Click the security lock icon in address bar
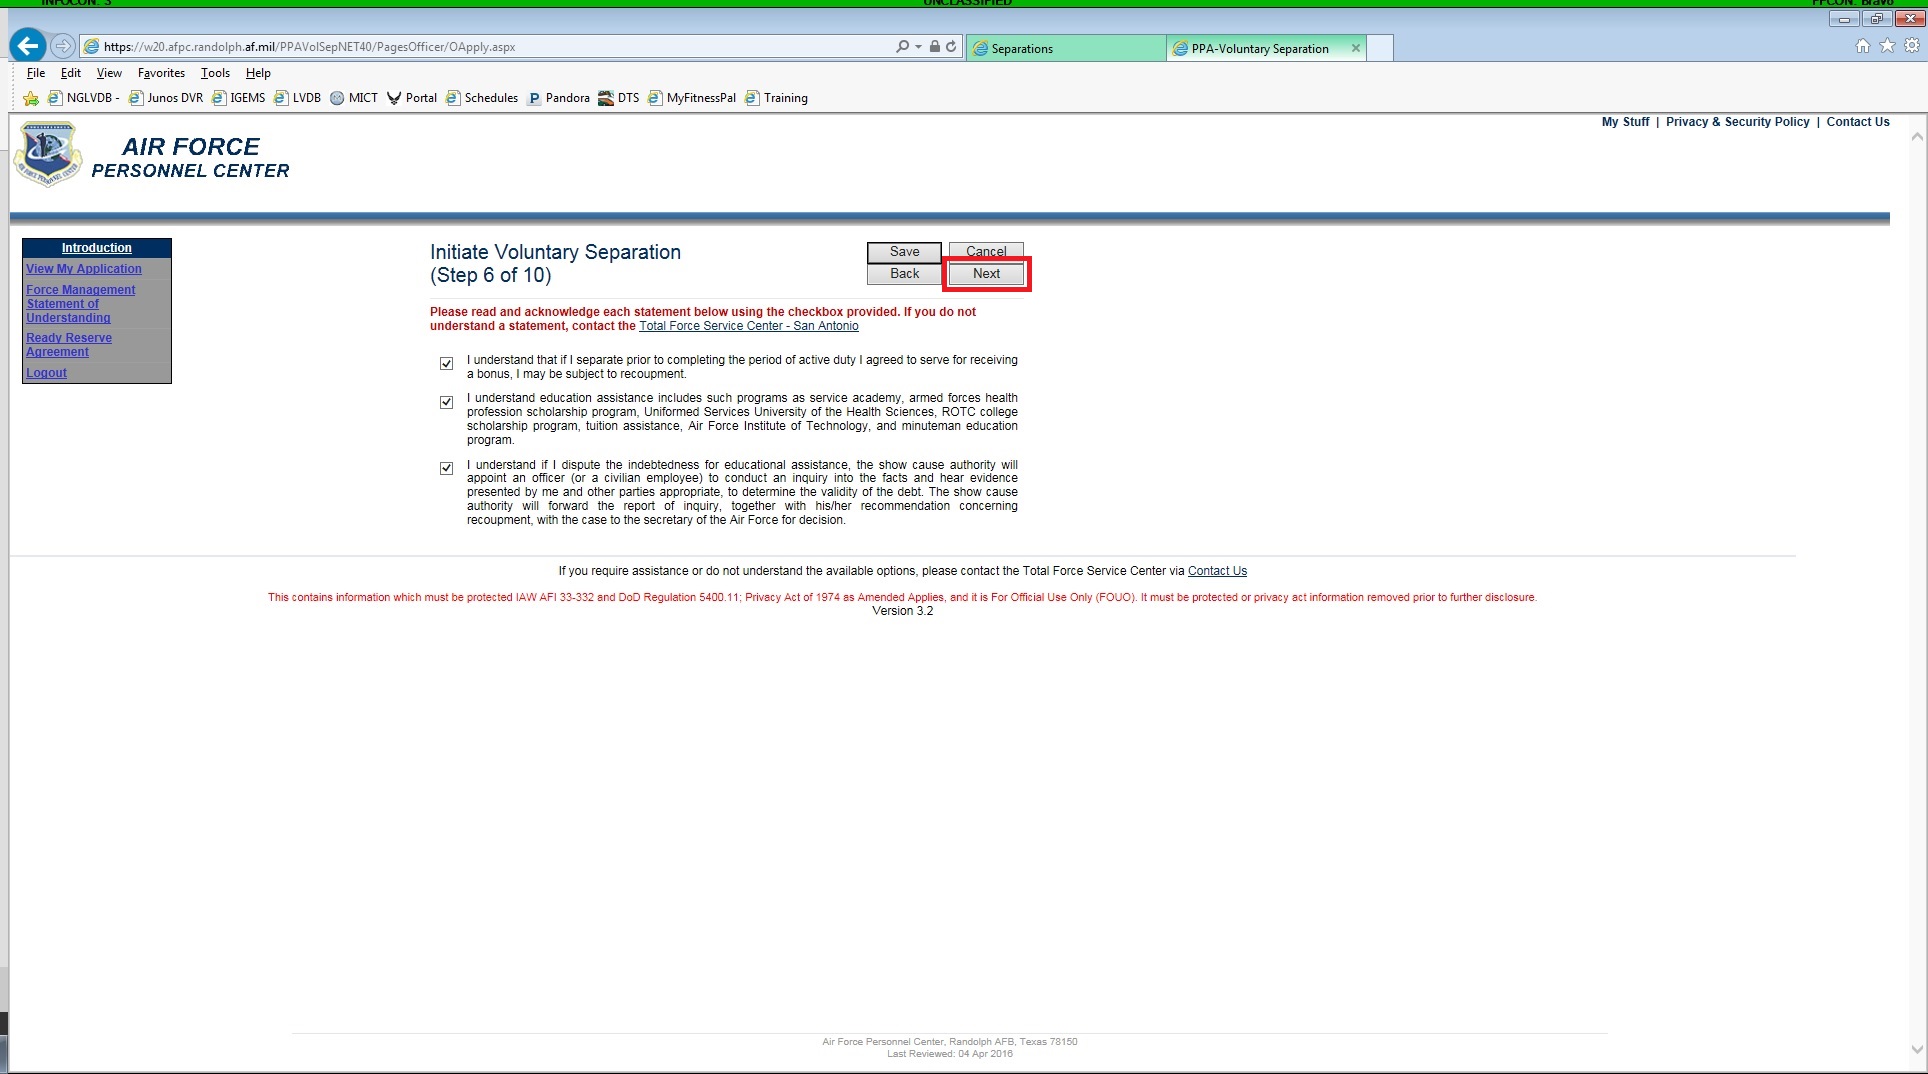 (x=934, y=46)
